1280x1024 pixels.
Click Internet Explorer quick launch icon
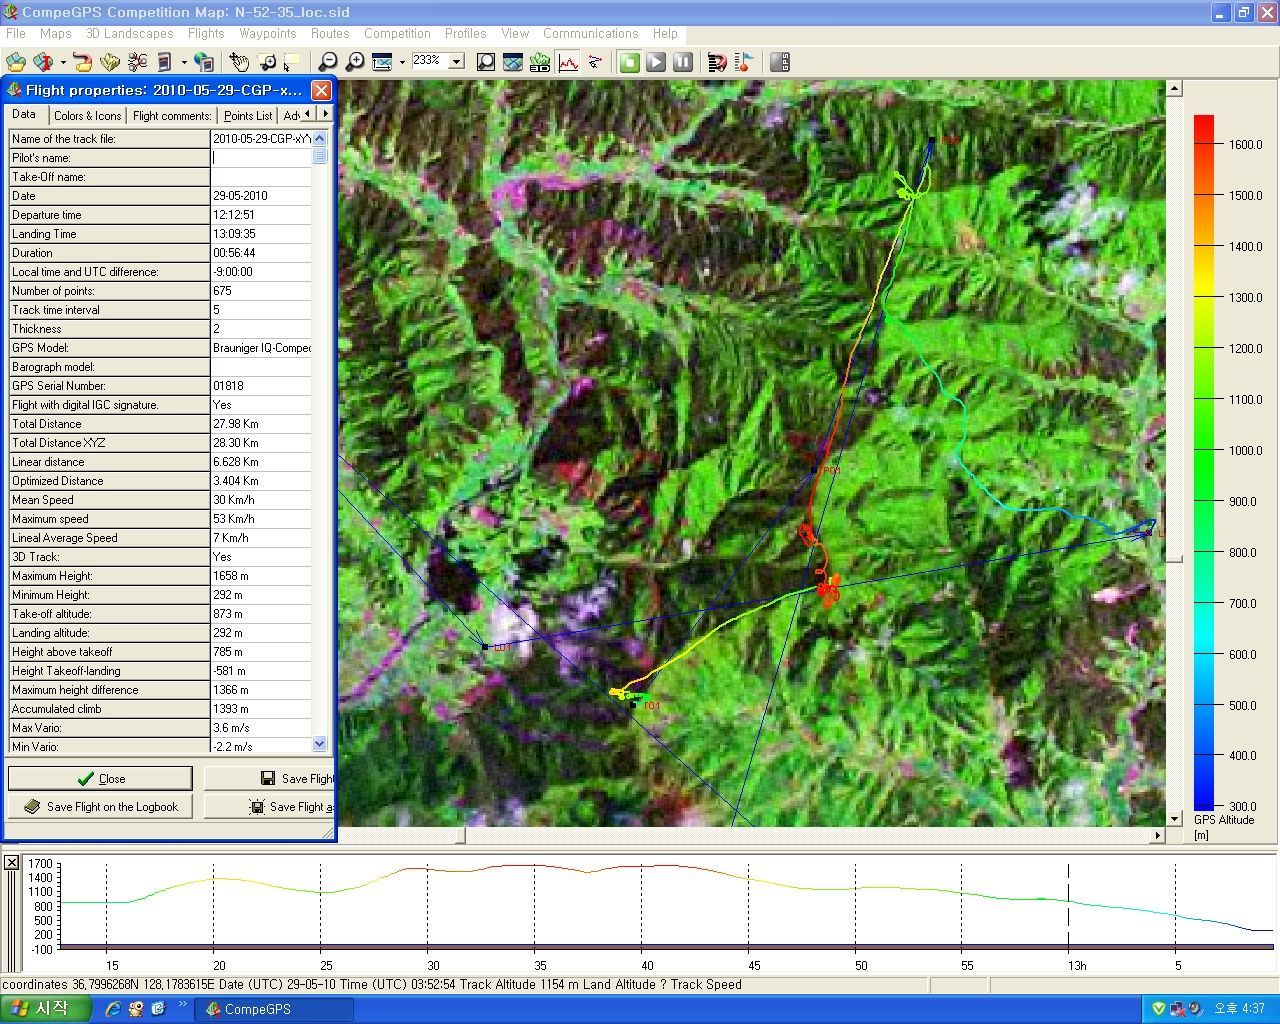click(113, 1009)
